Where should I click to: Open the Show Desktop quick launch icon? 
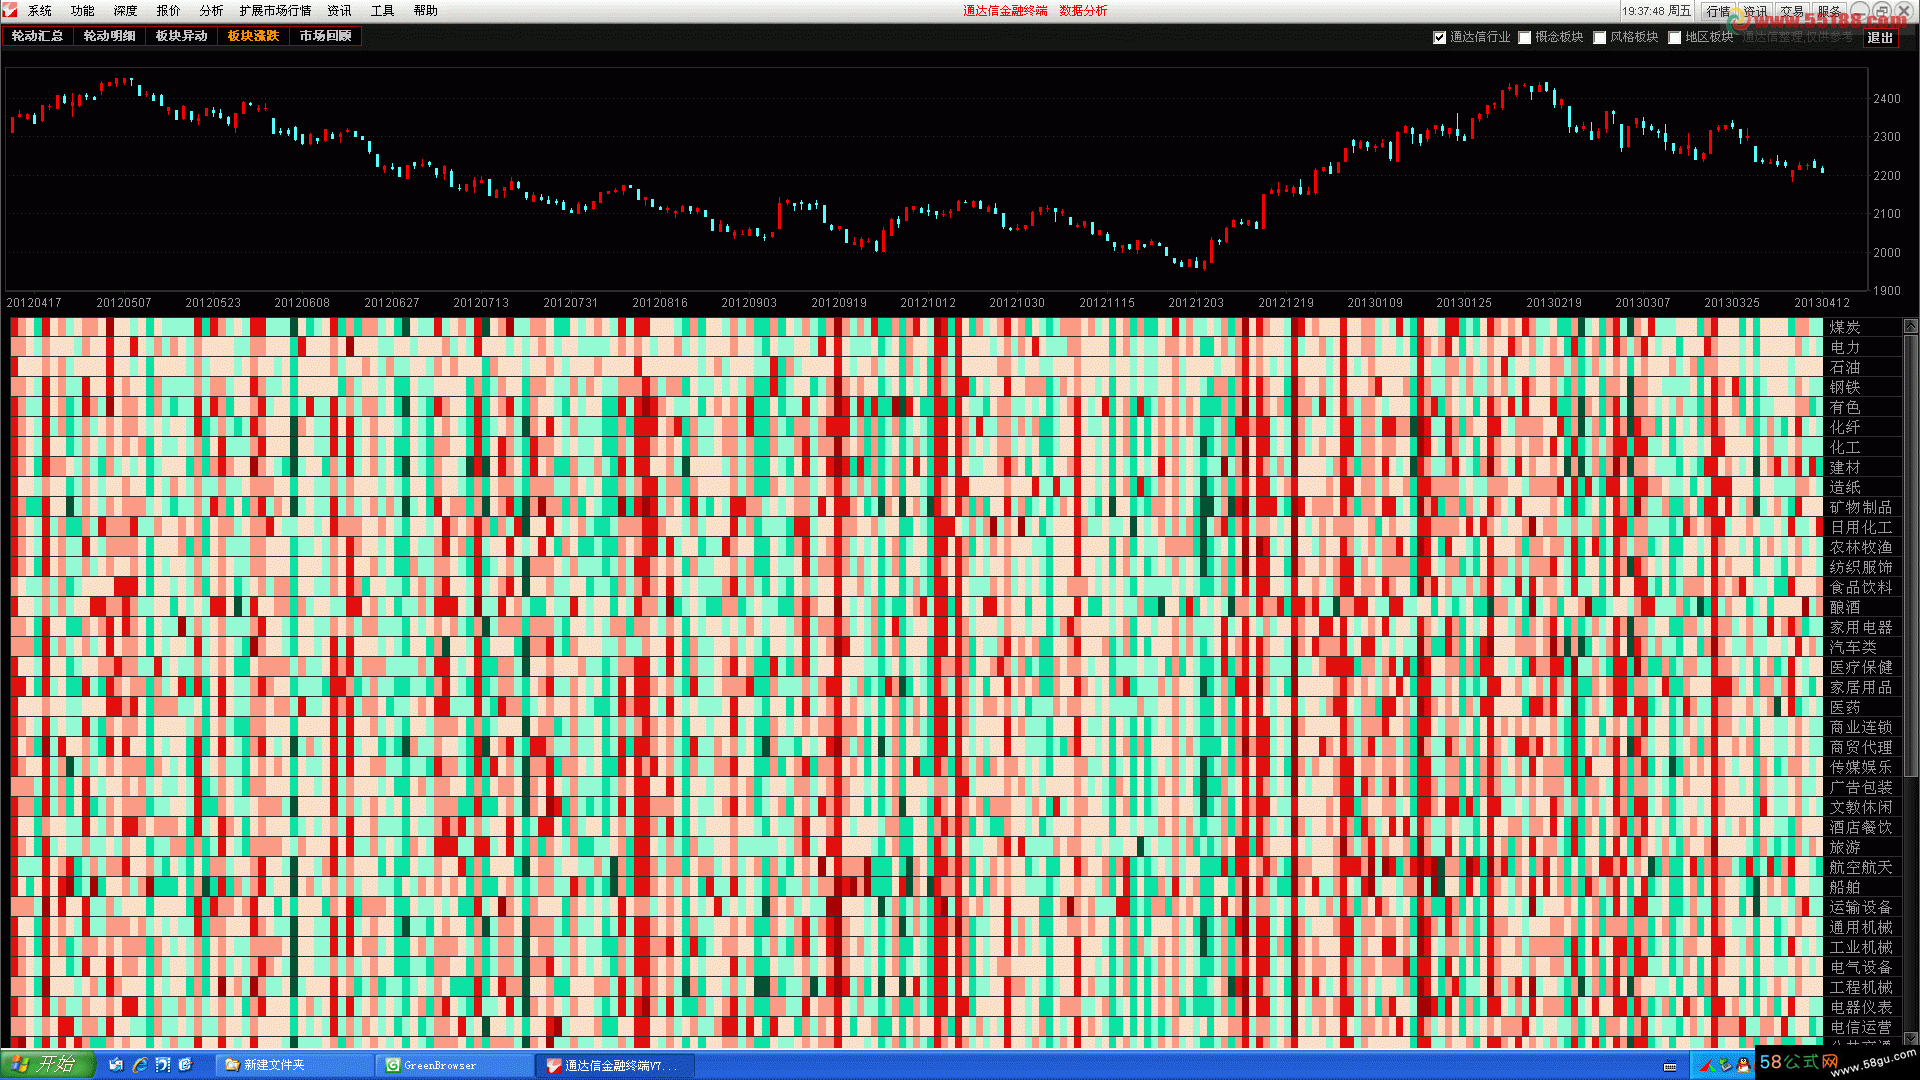coord(116,1065)
